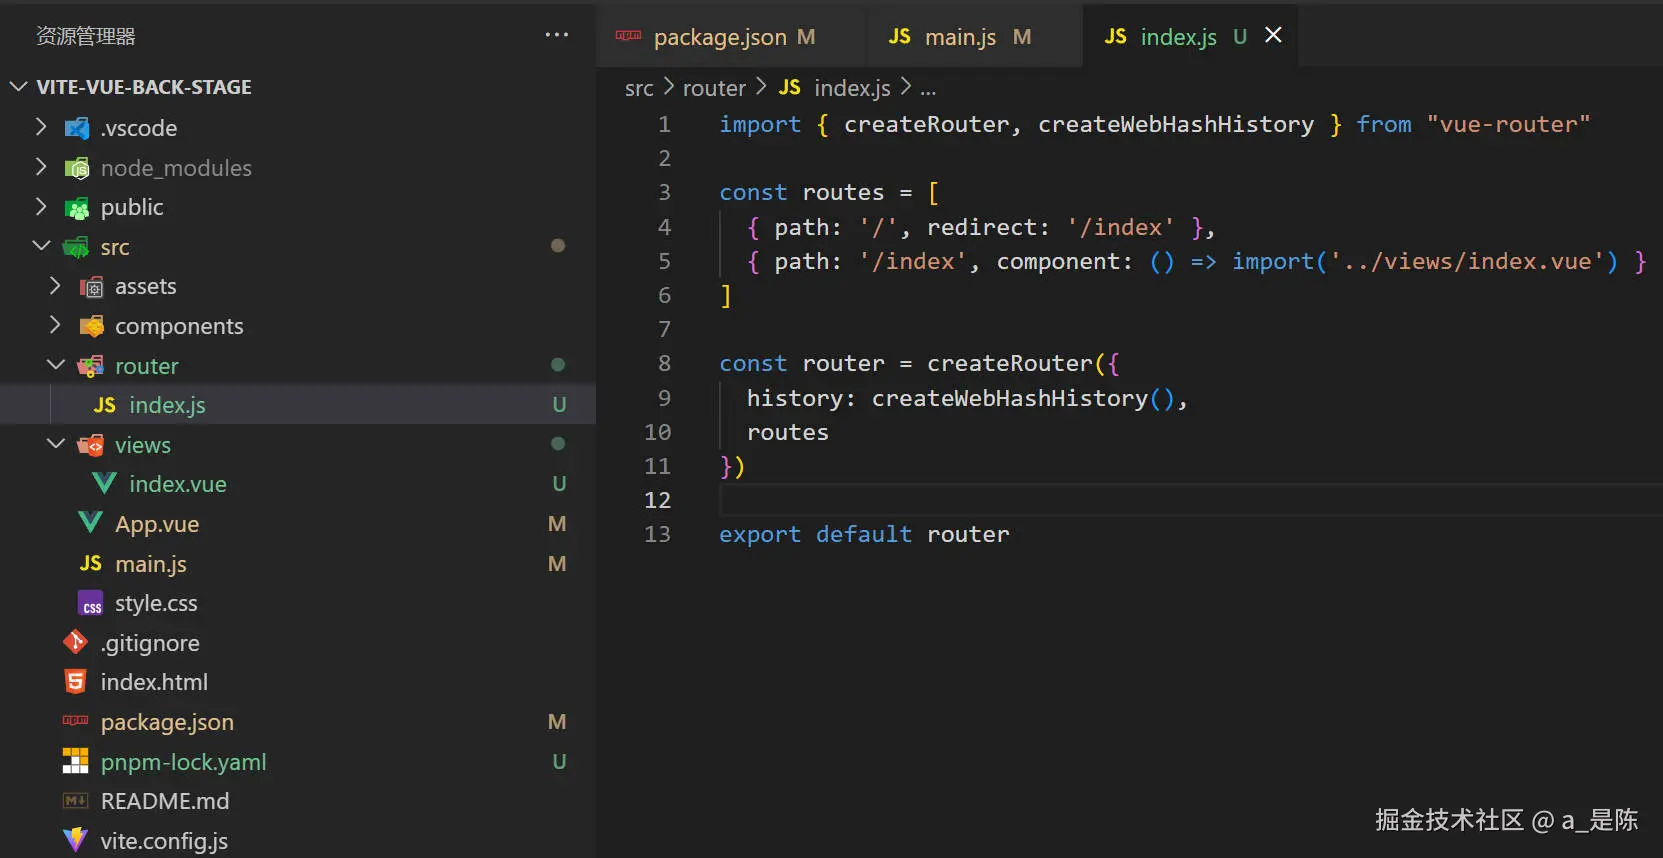Click the JS icon in the breadcrumb

tap(790, 87)
